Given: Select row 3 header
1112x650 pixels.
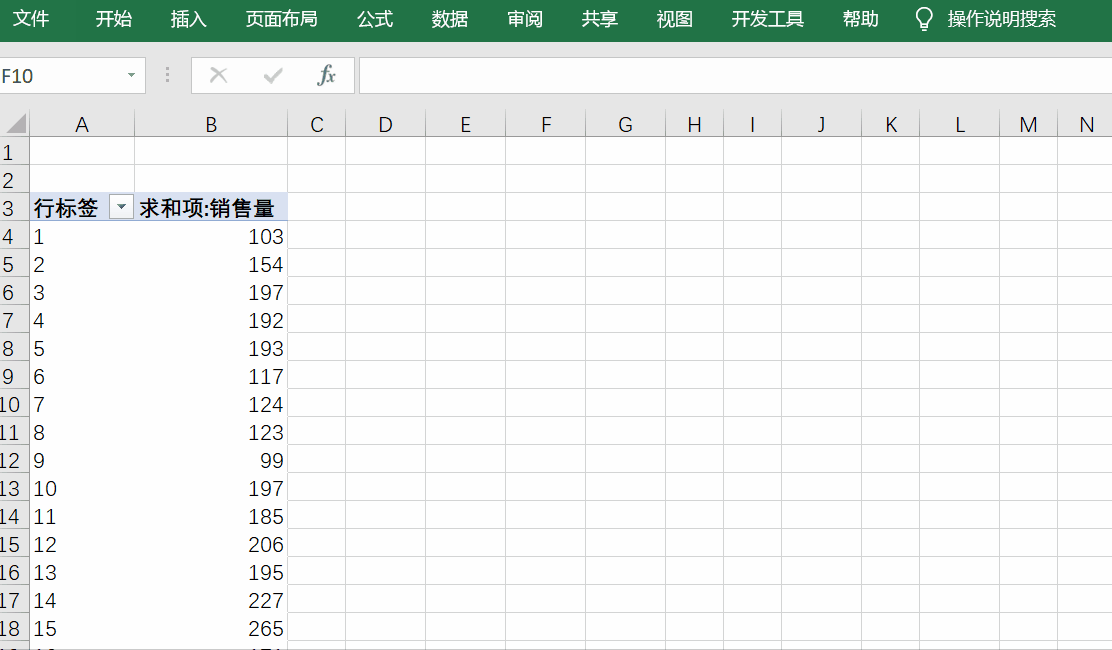Looking at the screenshot, I should click(10, 208).
